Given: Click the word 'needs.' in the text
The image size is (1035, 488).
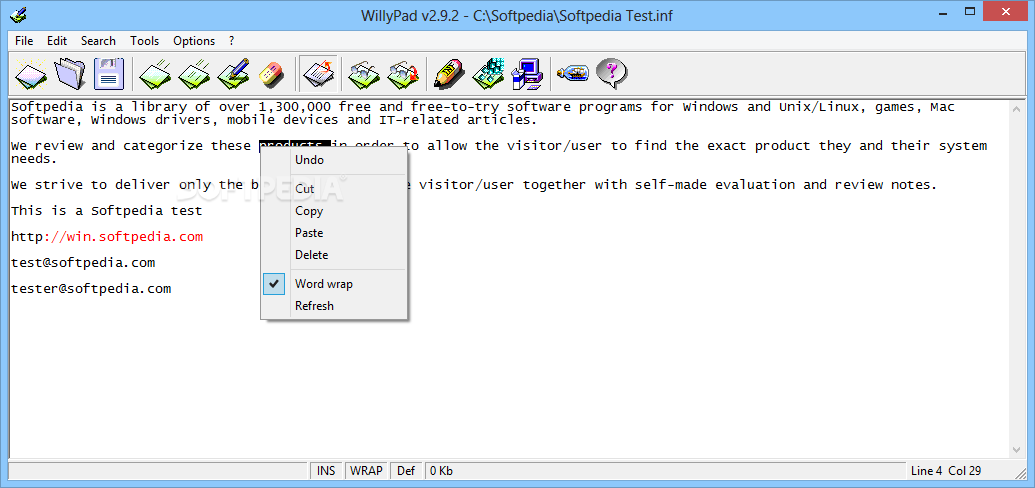Looking at the screenshot, I should [34, 159].
